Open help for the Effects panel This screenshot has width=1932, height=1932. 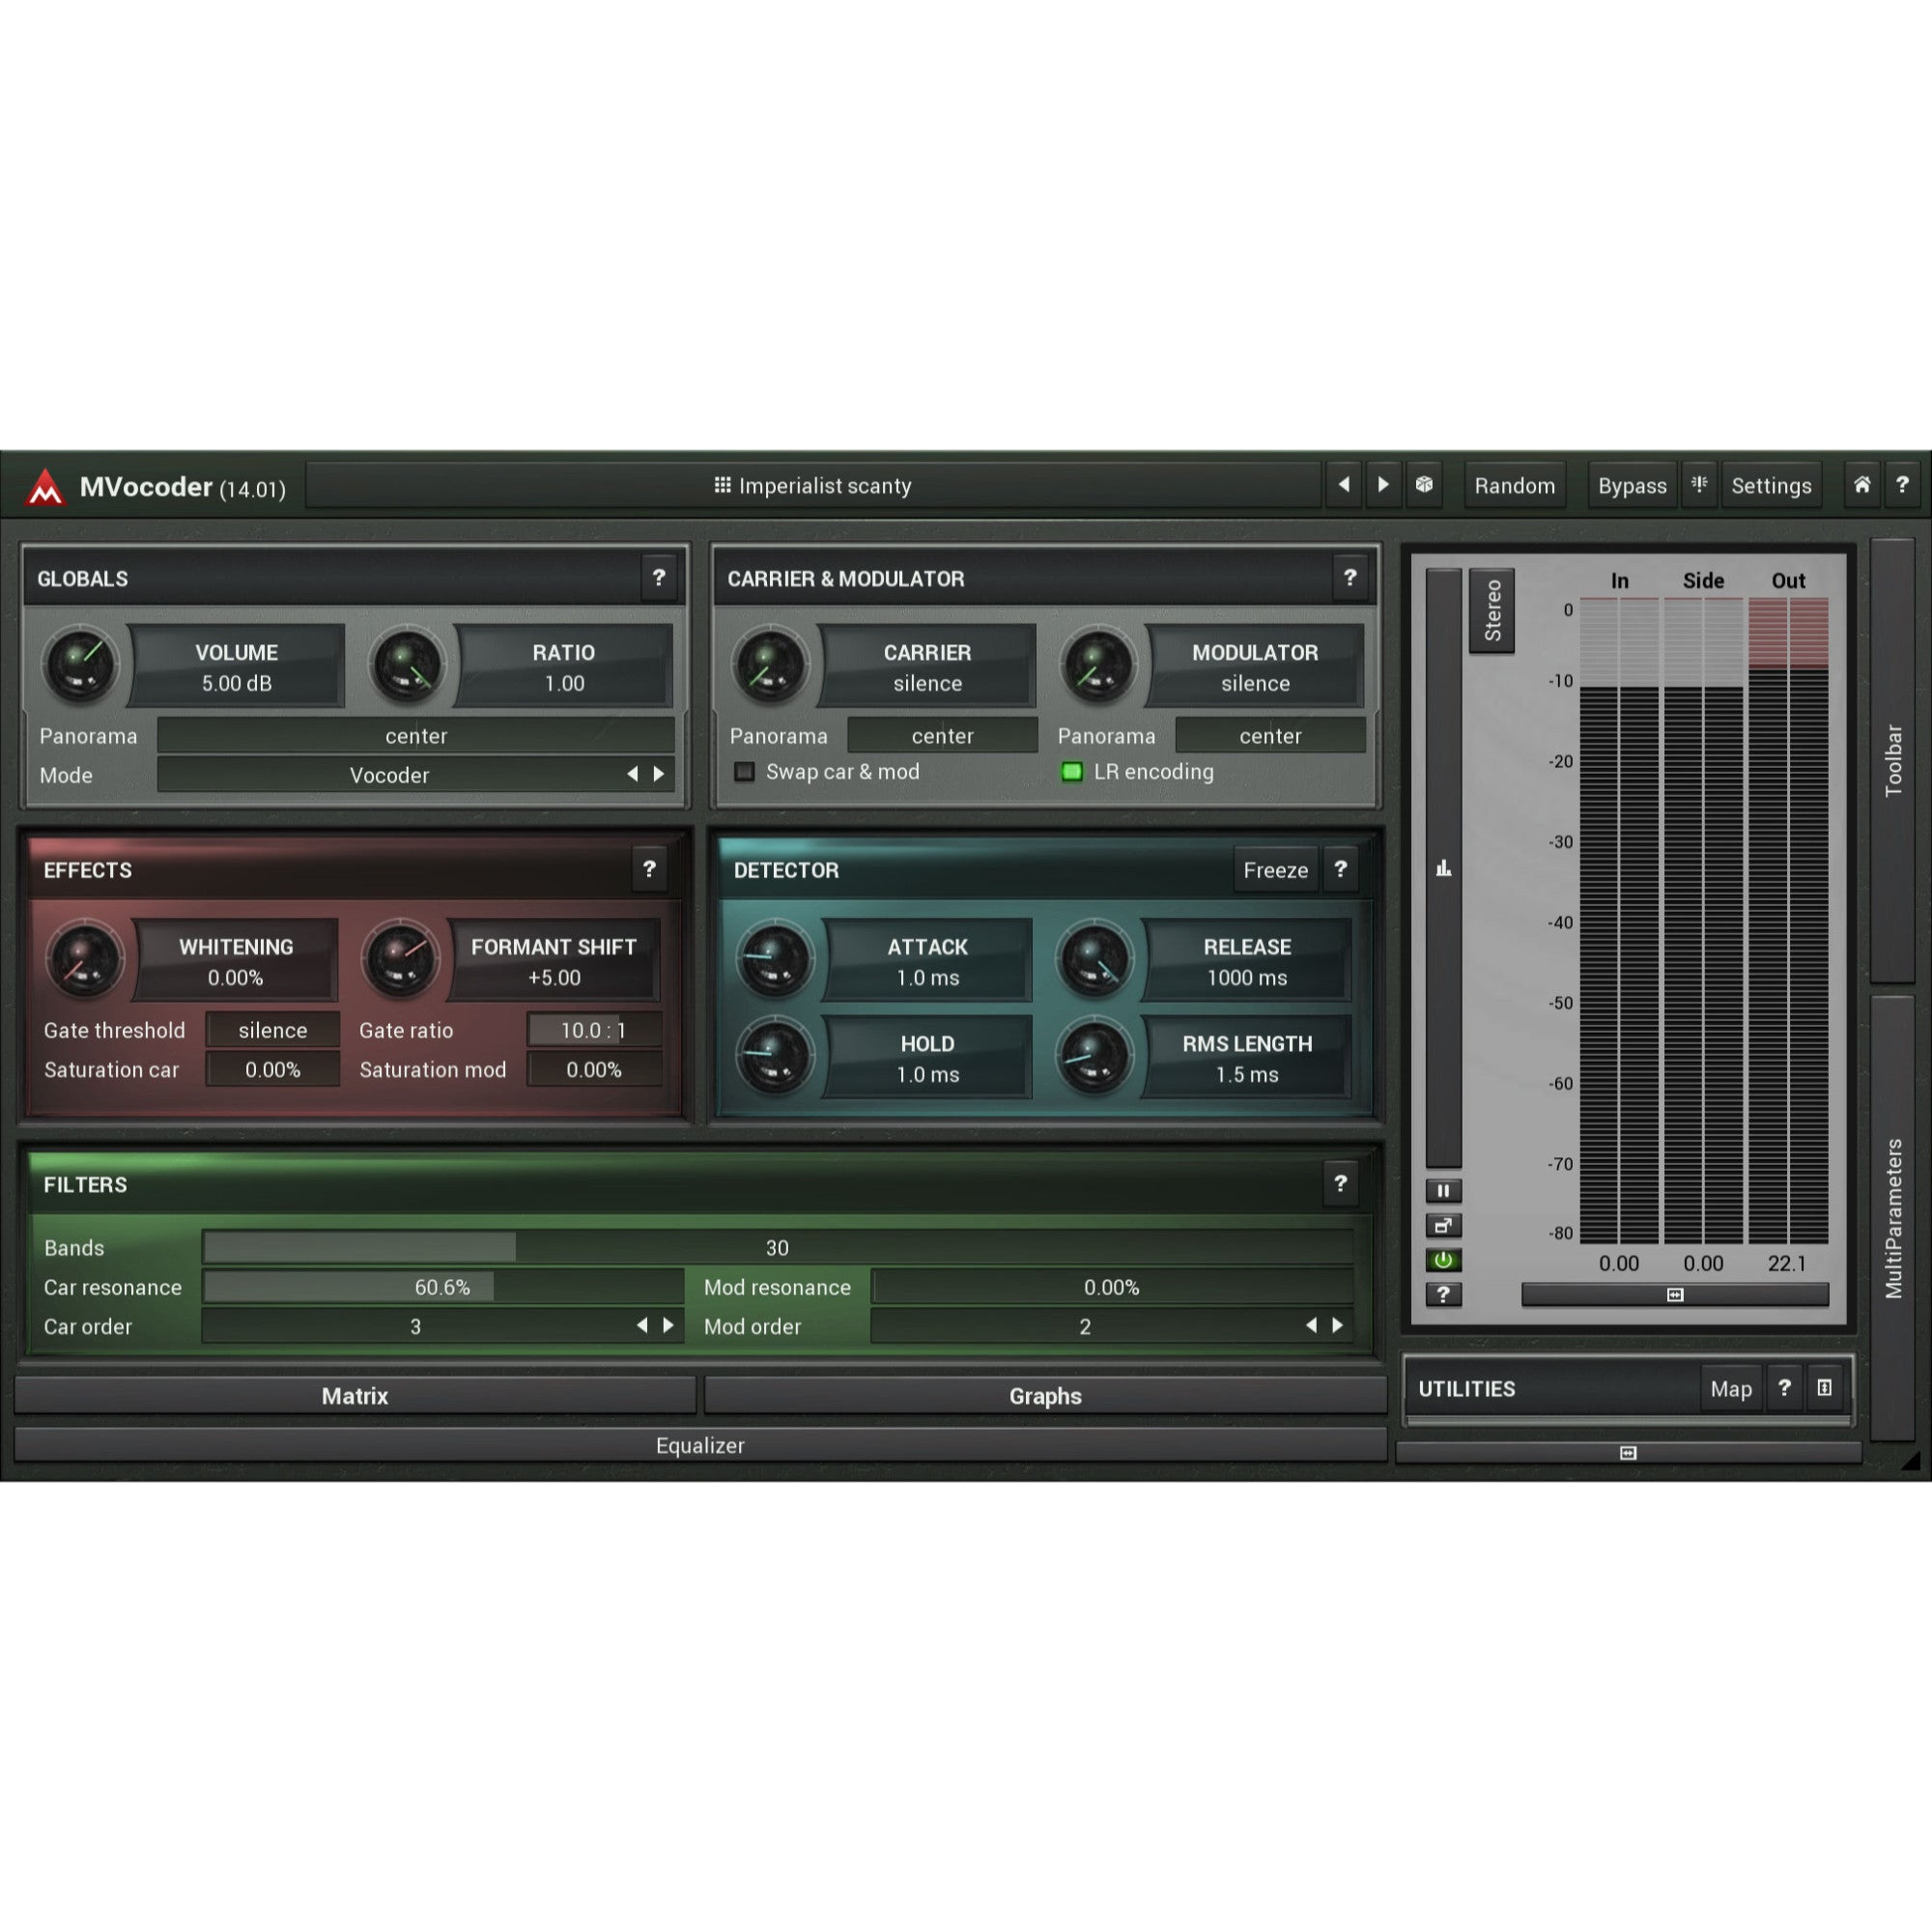(x=649, y=869)
